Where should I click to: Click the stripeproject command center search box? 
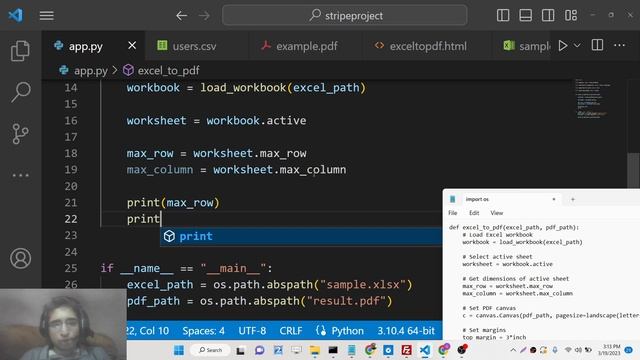click(x=344, y=16)
